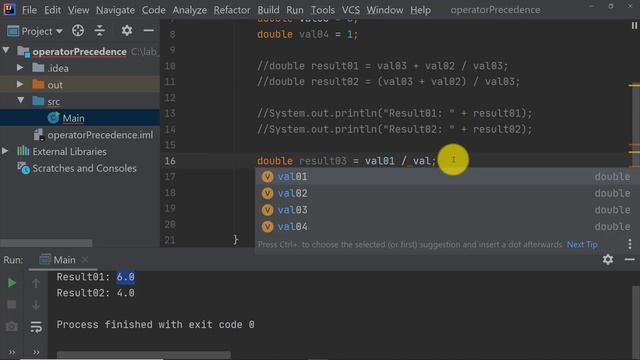The height and width of the screenshot is (360, 640).
Task: Click the locate opened file target icon
Action: (78, 31)
